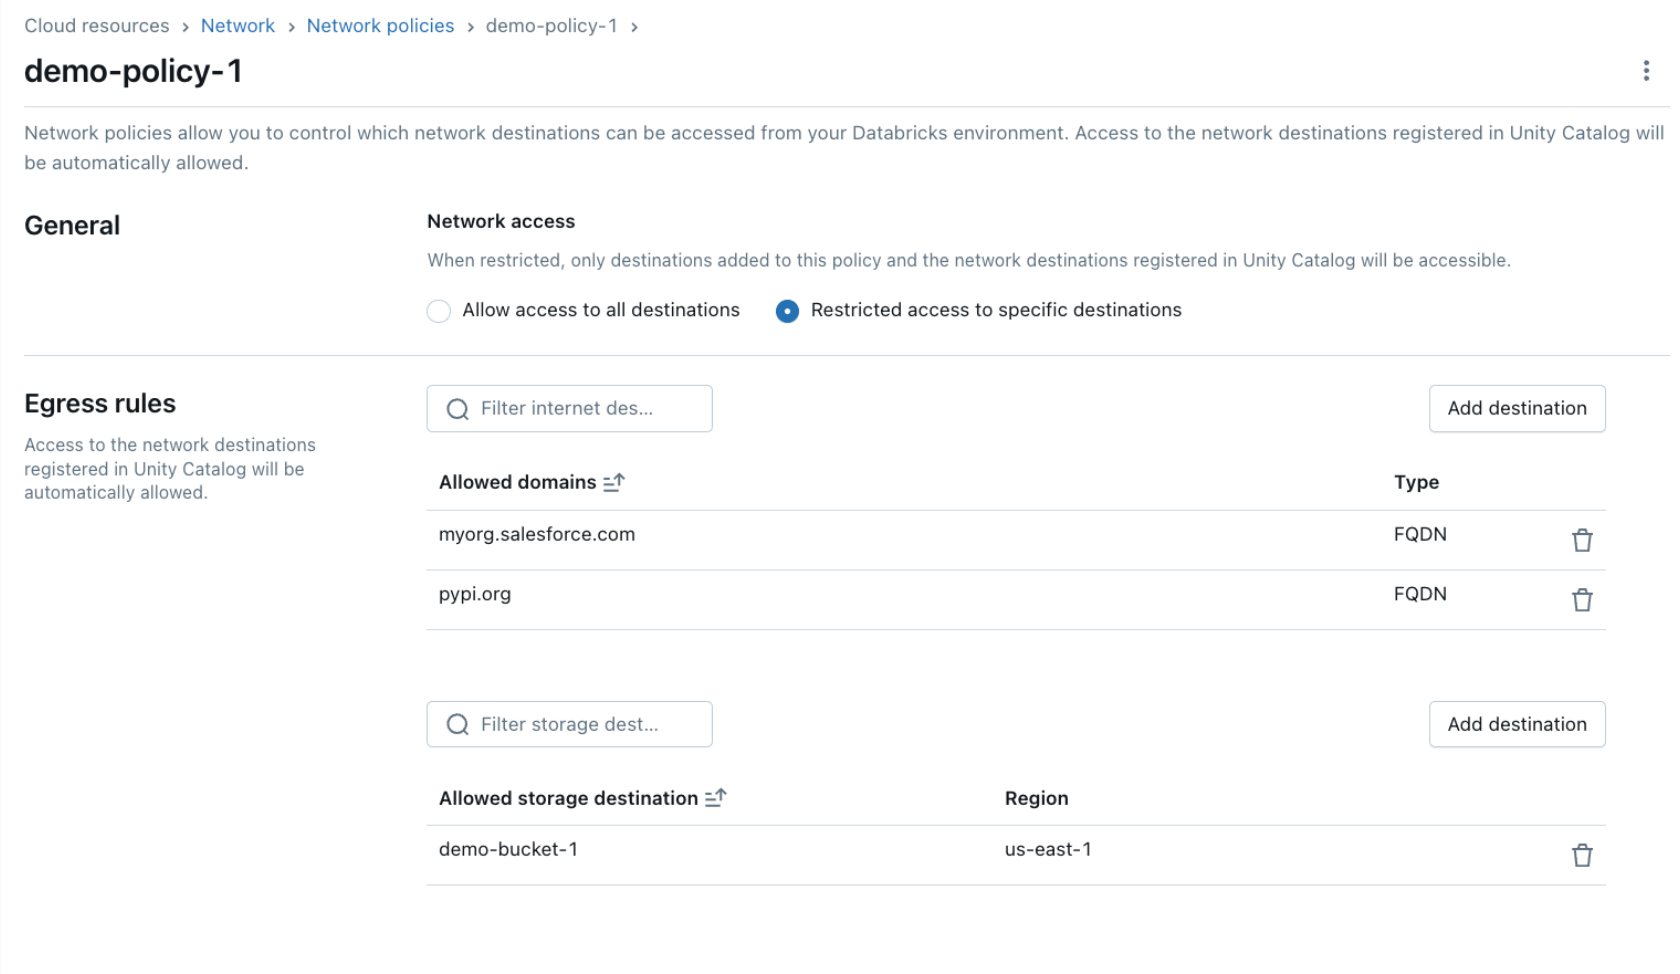This screenshot has width=1680, height=974.
Task: Click the Region column header
Action: (x=1036, y=798)
